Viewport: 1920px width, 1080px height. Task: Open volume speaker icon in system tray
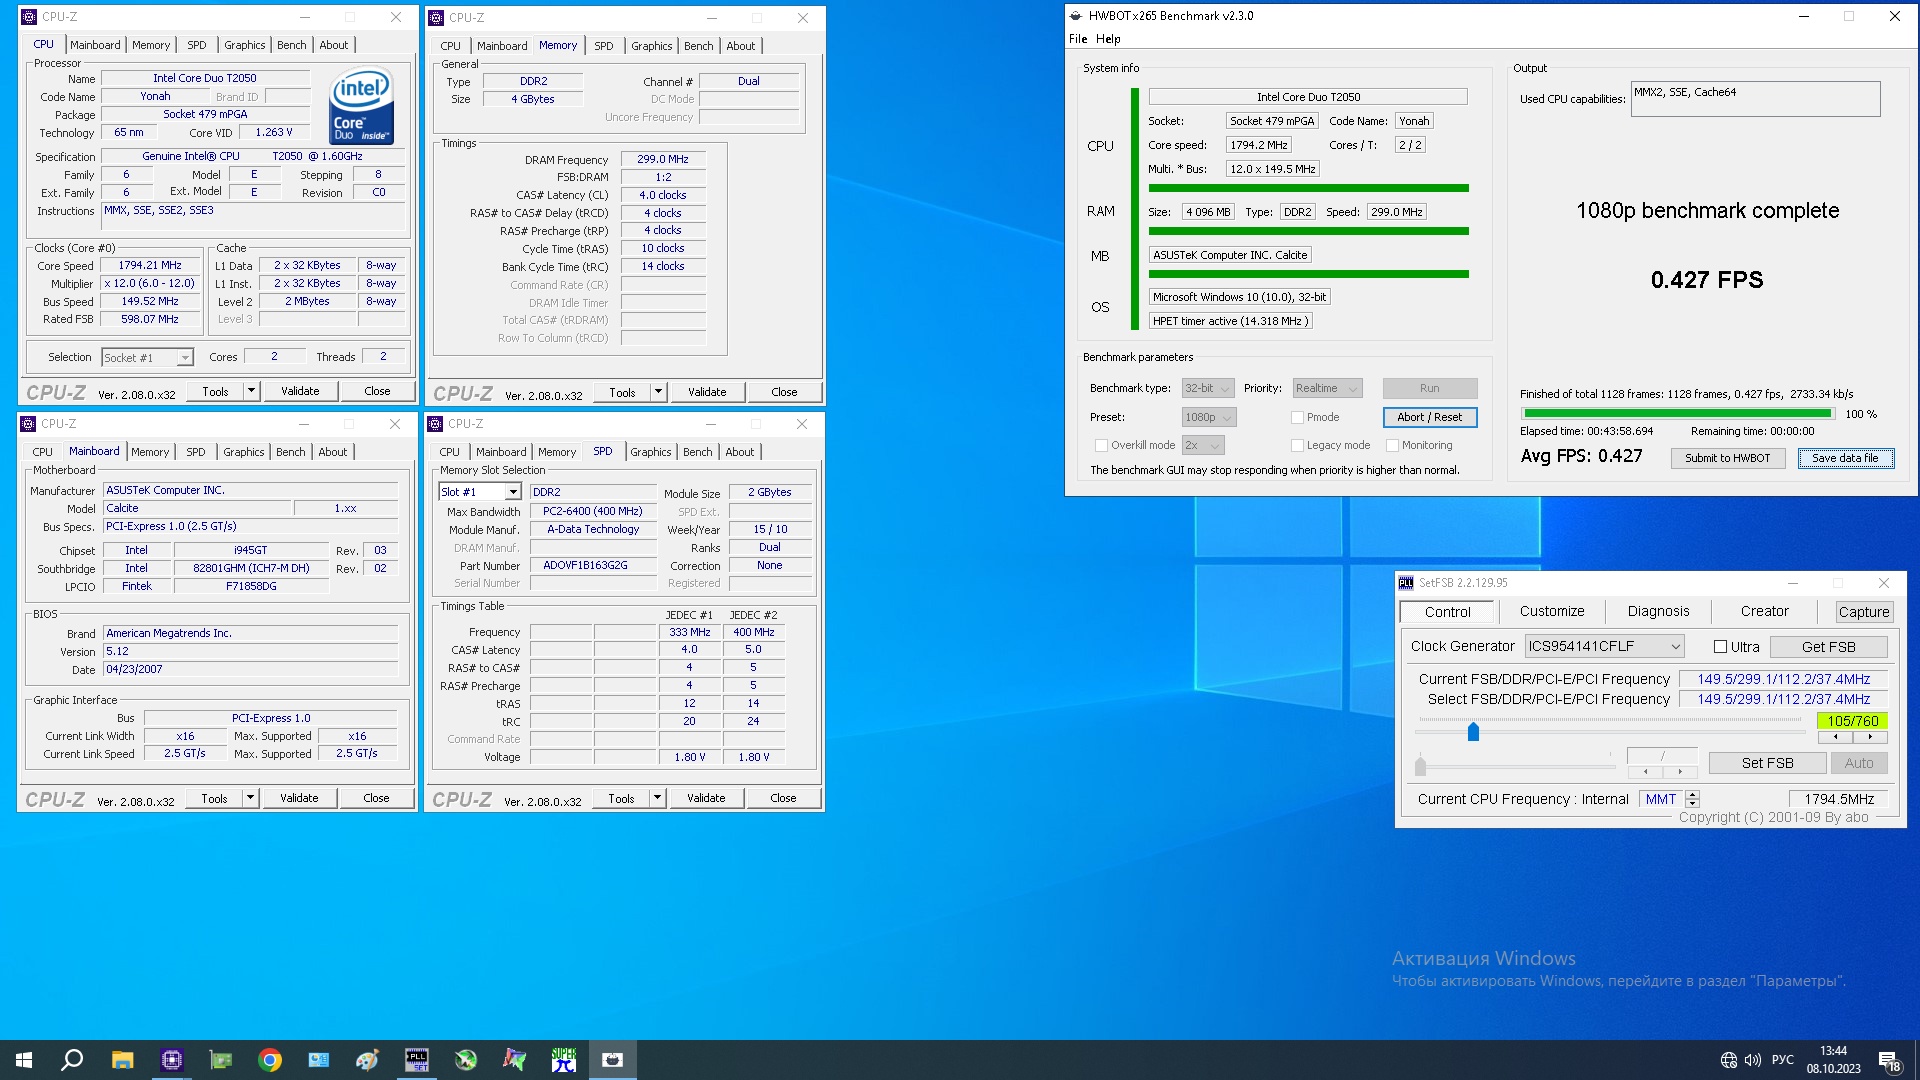pos(1753,1060)
